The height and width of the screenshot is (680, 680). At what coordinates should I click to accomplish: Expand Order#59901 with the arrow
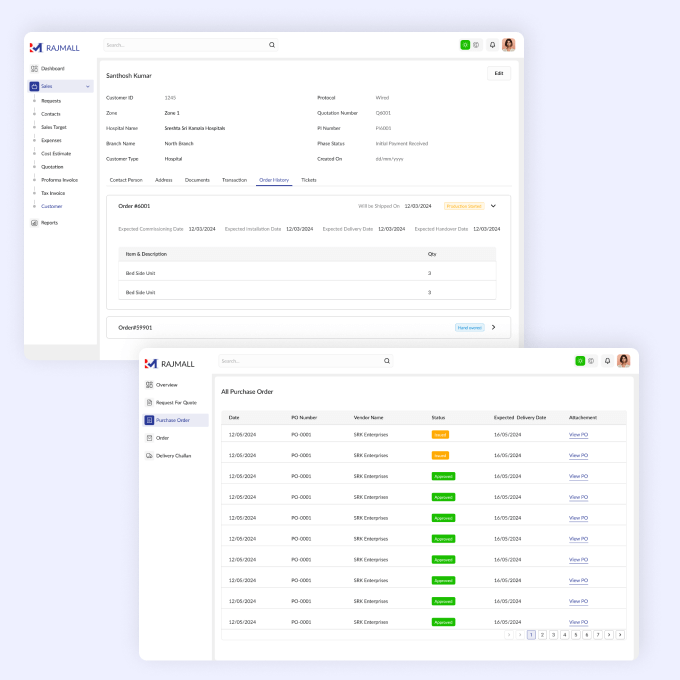point(493,327)
